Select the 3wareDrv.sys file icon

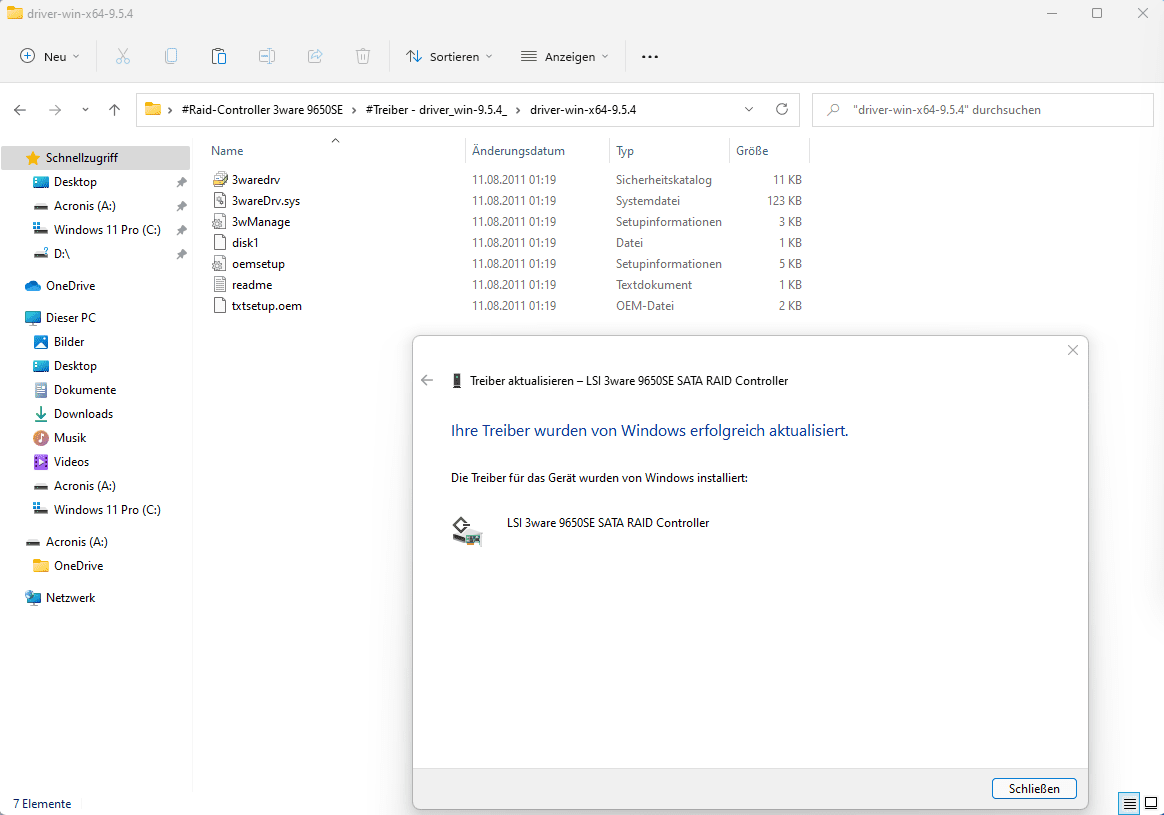219,200
